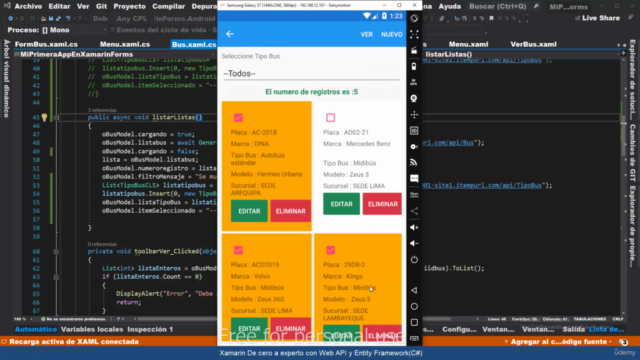The image size is (640, 360).
Task: Collapse the listarListas method at line 45
Action: [x=56, y=118]
